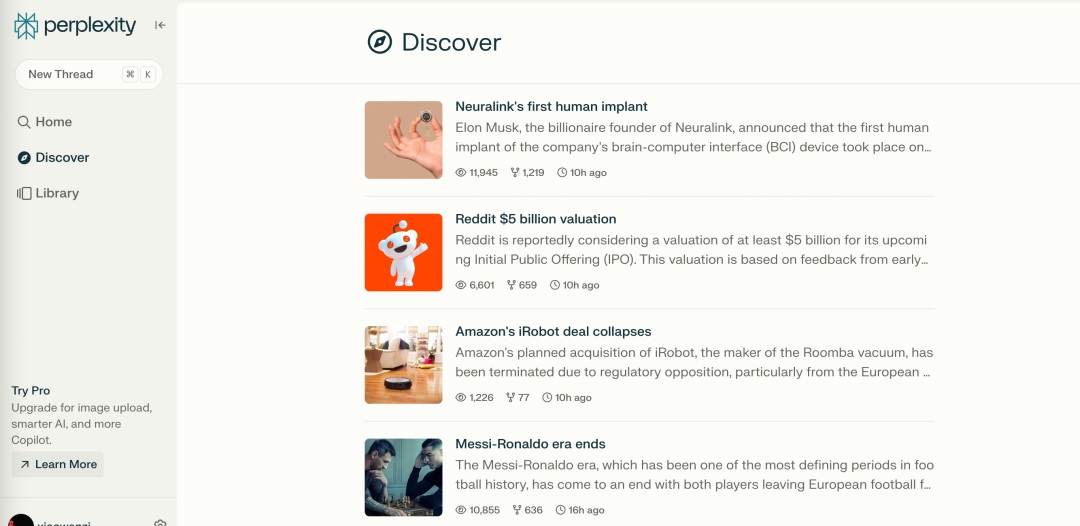This screenshot has width=1080, height=526.
Task: Click the Discover compass icon in the header
Action: click(x=380, y=42)
